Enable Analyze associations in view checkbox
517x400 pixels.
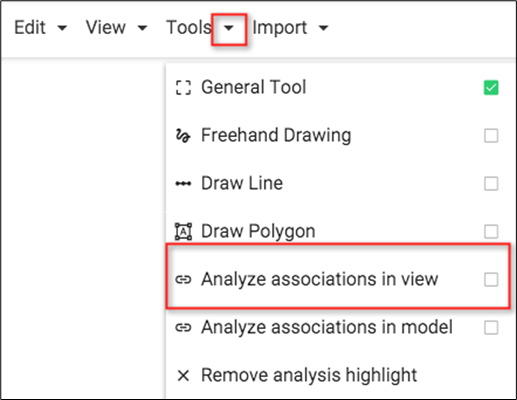(491, 279)
